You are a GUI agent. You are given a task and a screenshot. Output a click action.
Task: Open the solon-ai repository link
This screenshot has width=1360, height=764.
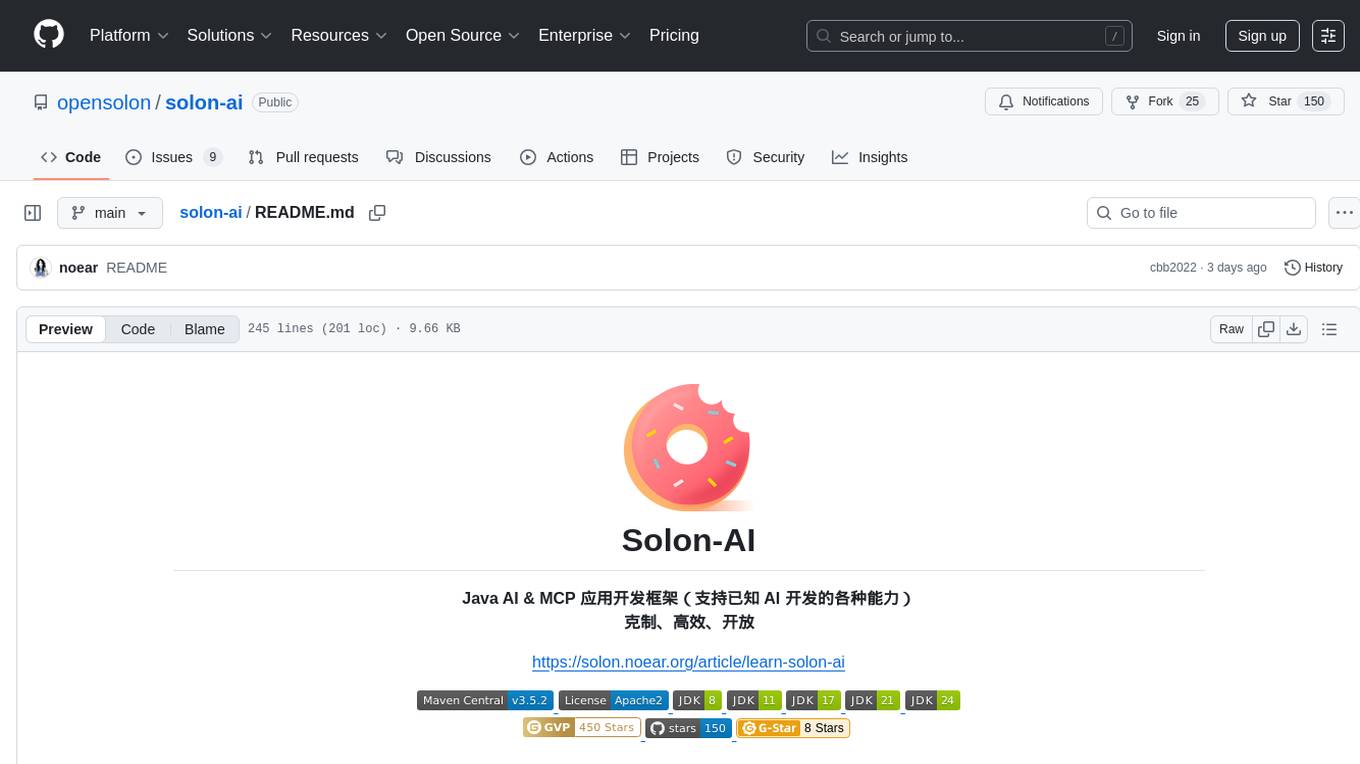click(204, 102)
